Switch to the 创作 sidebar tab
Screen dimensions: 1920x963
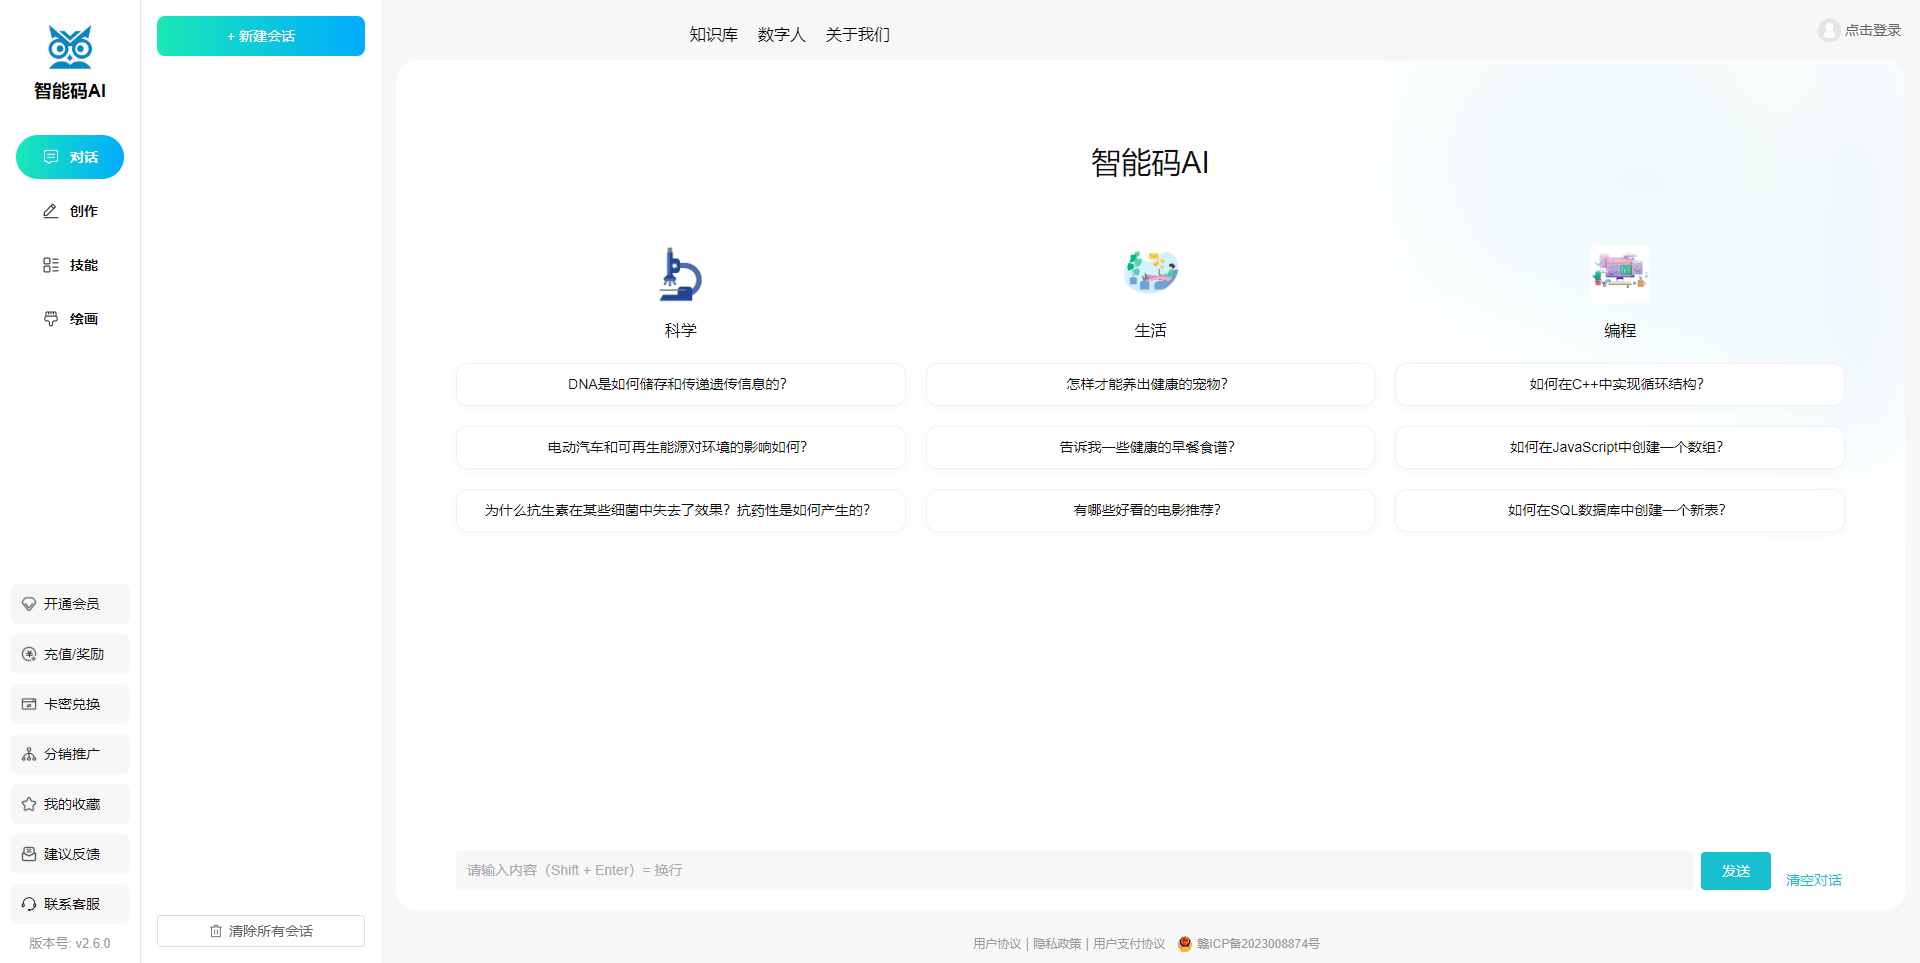70,211
